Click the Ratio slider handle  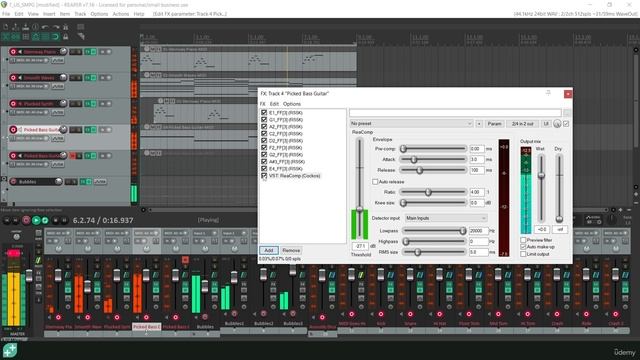428,192
